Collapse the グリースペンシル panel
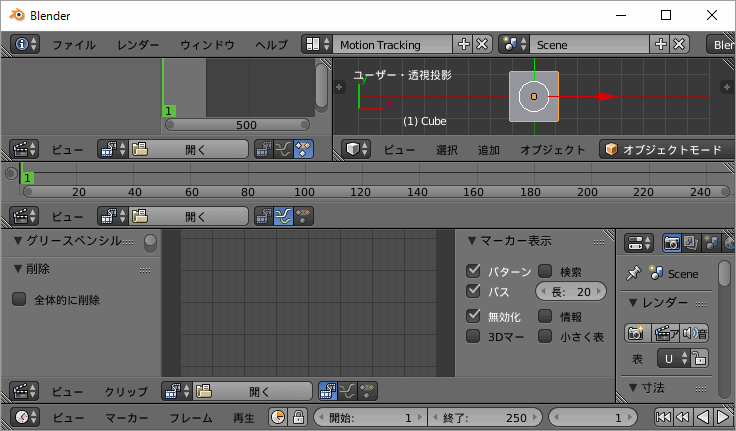Viewport: 736px width, 431px height. [18, 241]
